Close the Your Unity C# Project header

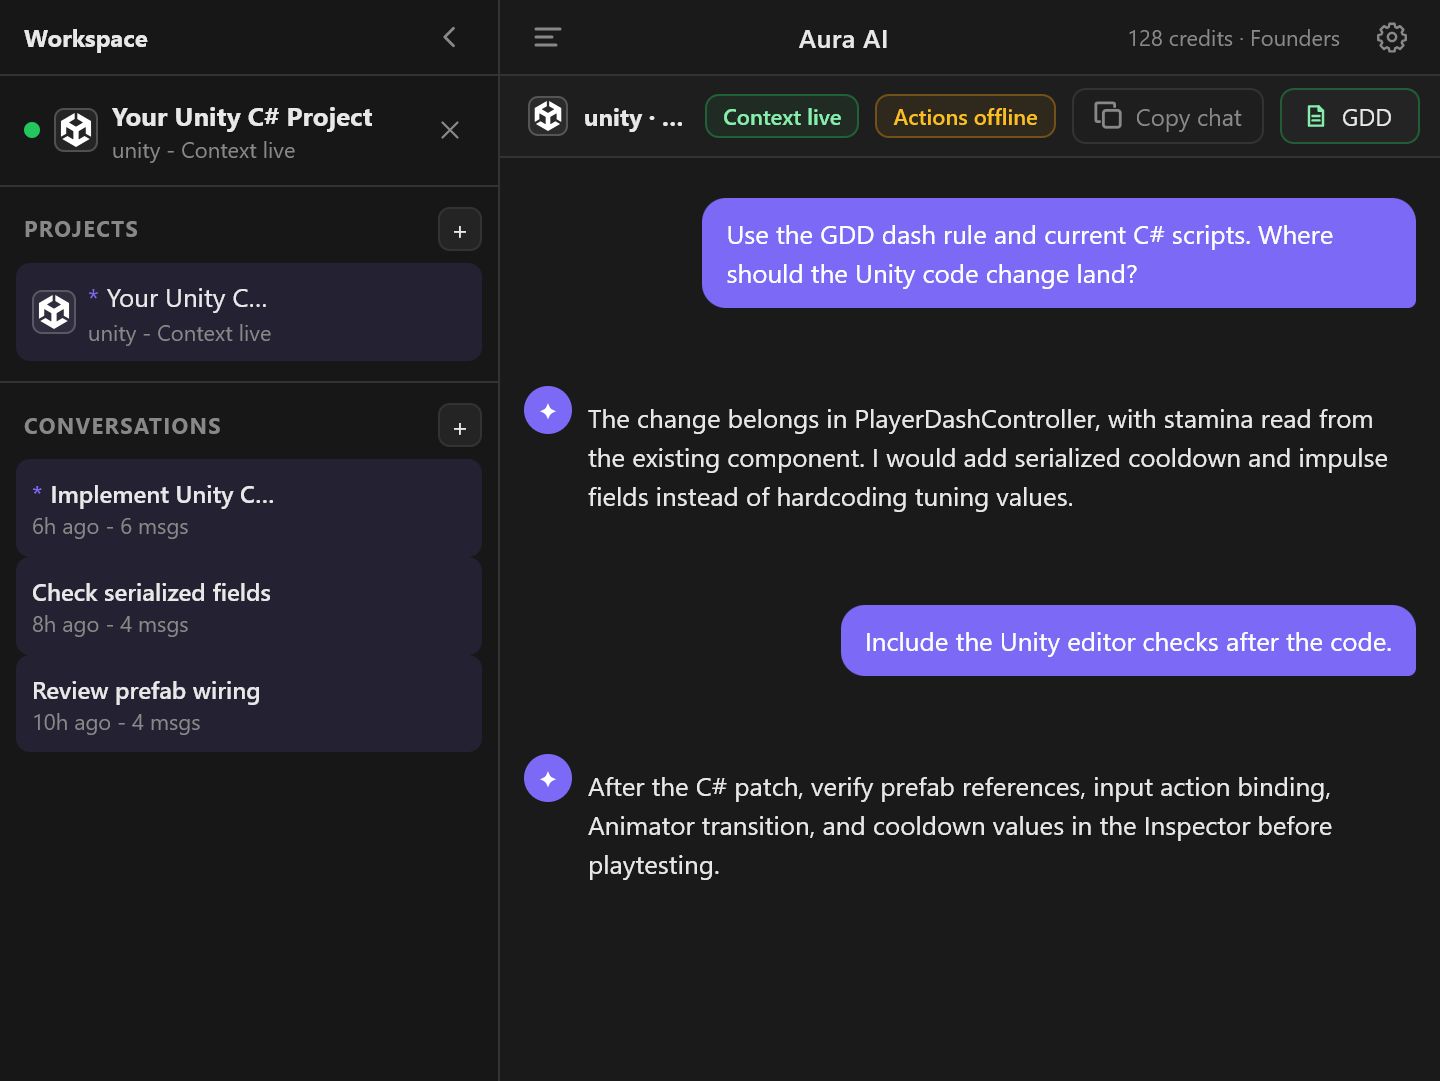pyautogui.click(x=450, y=130)
